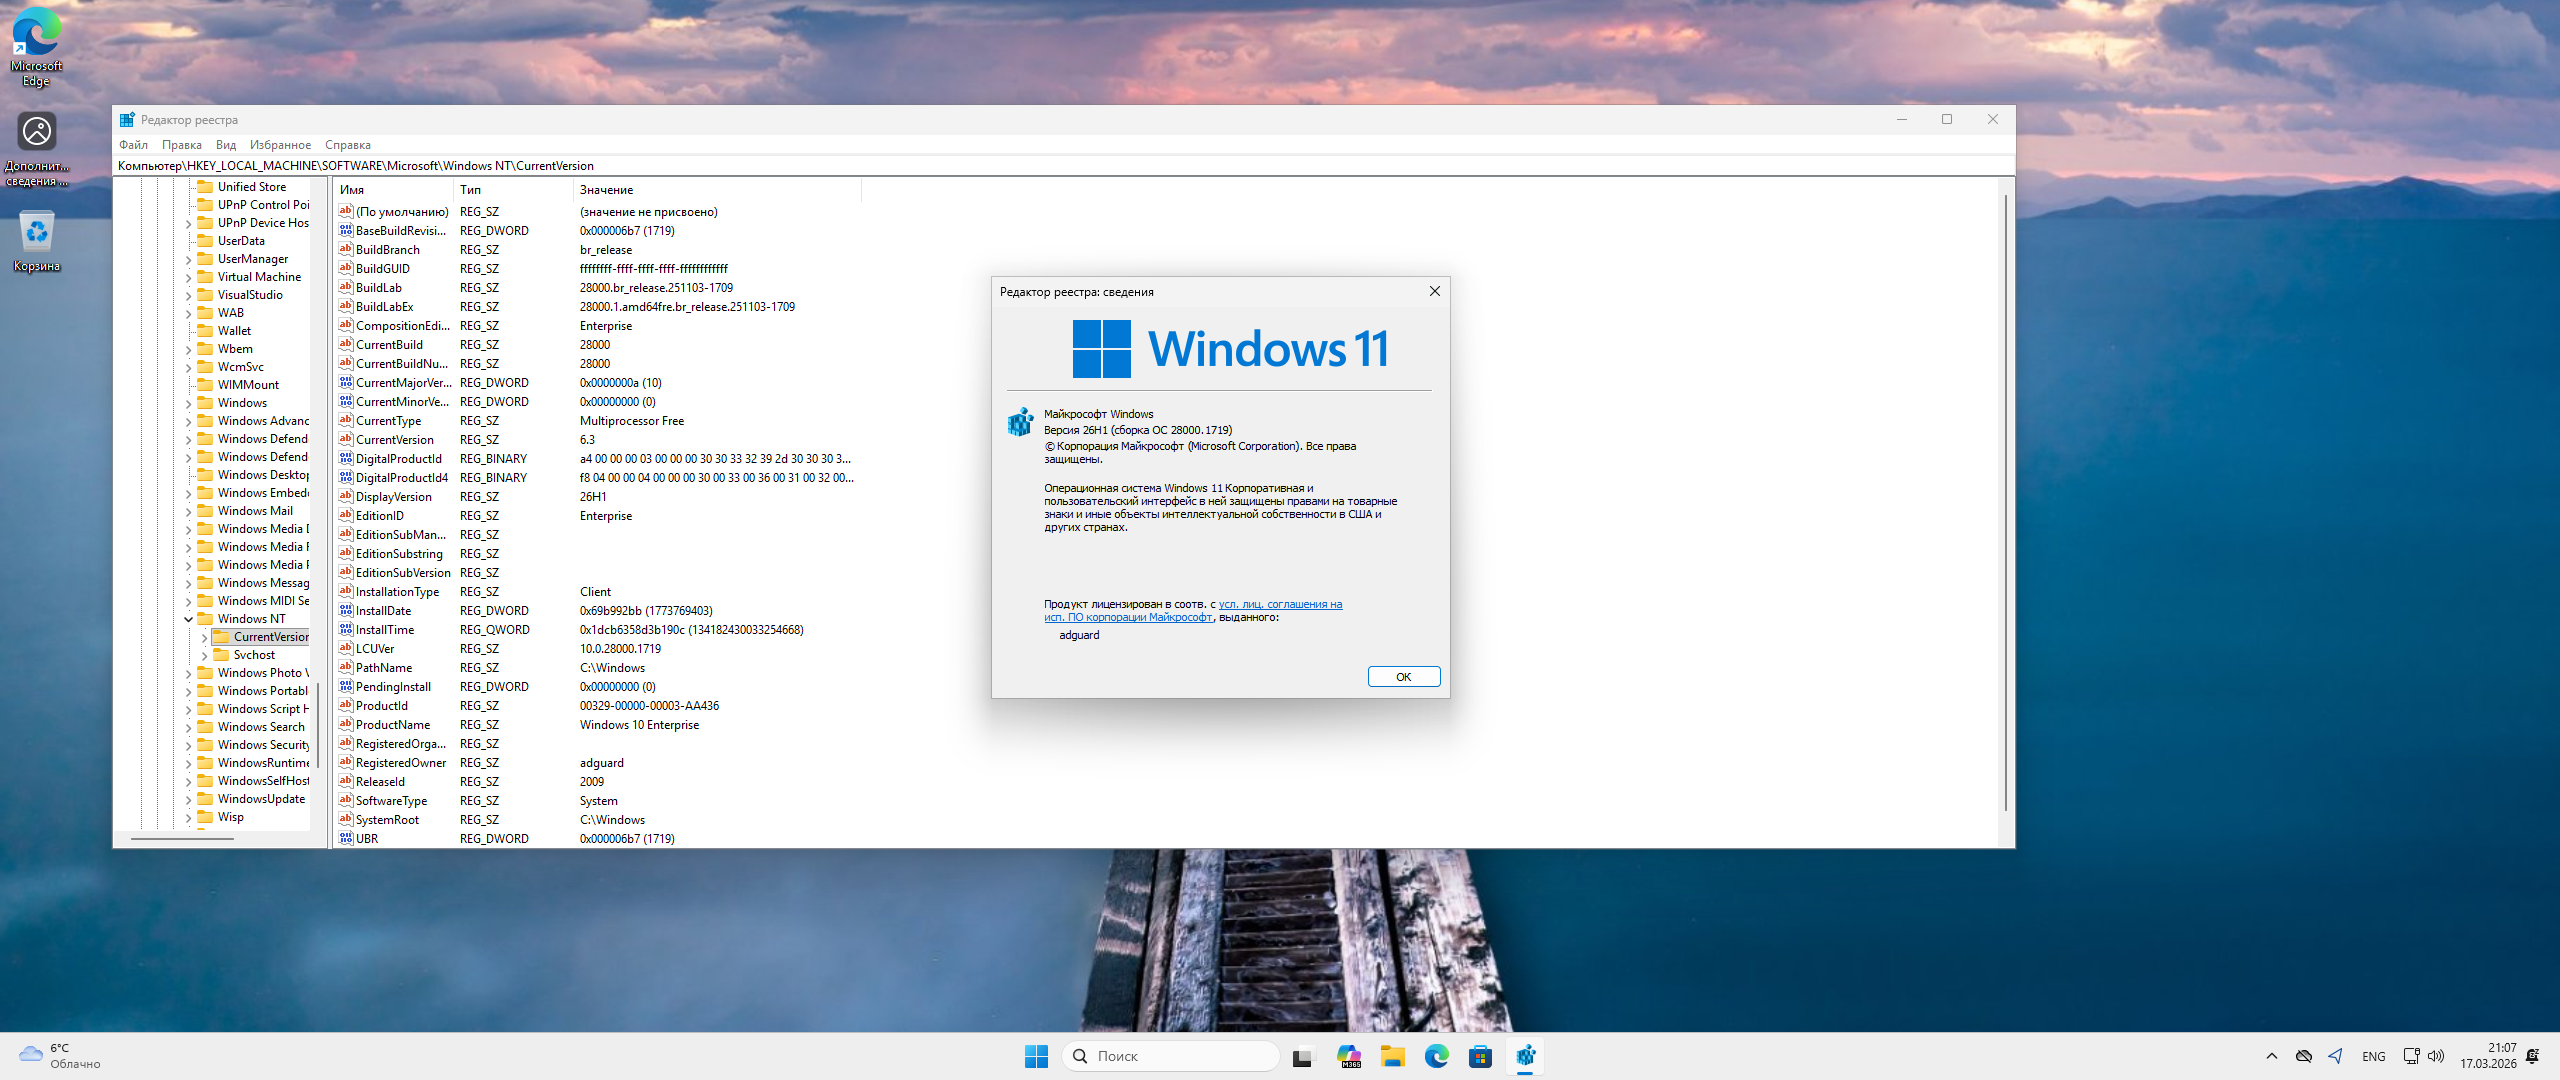Click the Registry Editor taskbar icon
Viewport: 2560px width, 1080px height.
(1525, 1056)
